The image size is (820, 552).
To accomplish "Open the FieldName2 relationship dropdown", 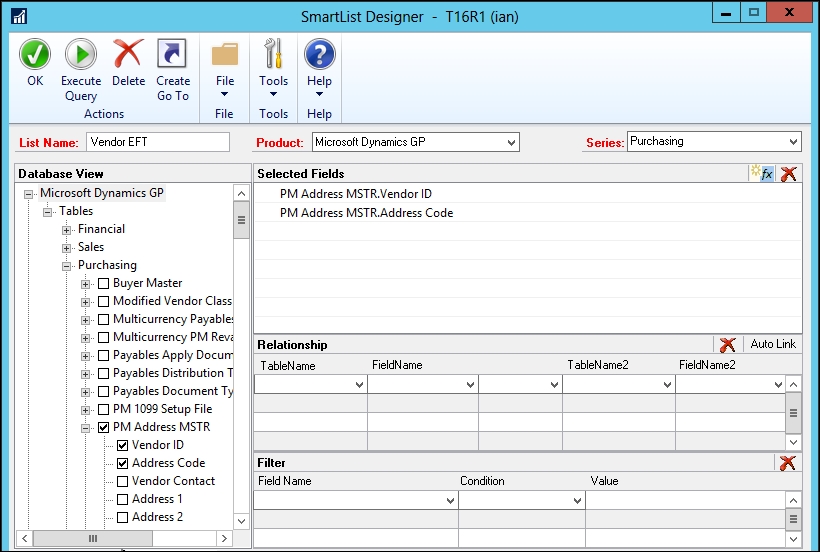I will pos(778,385).
